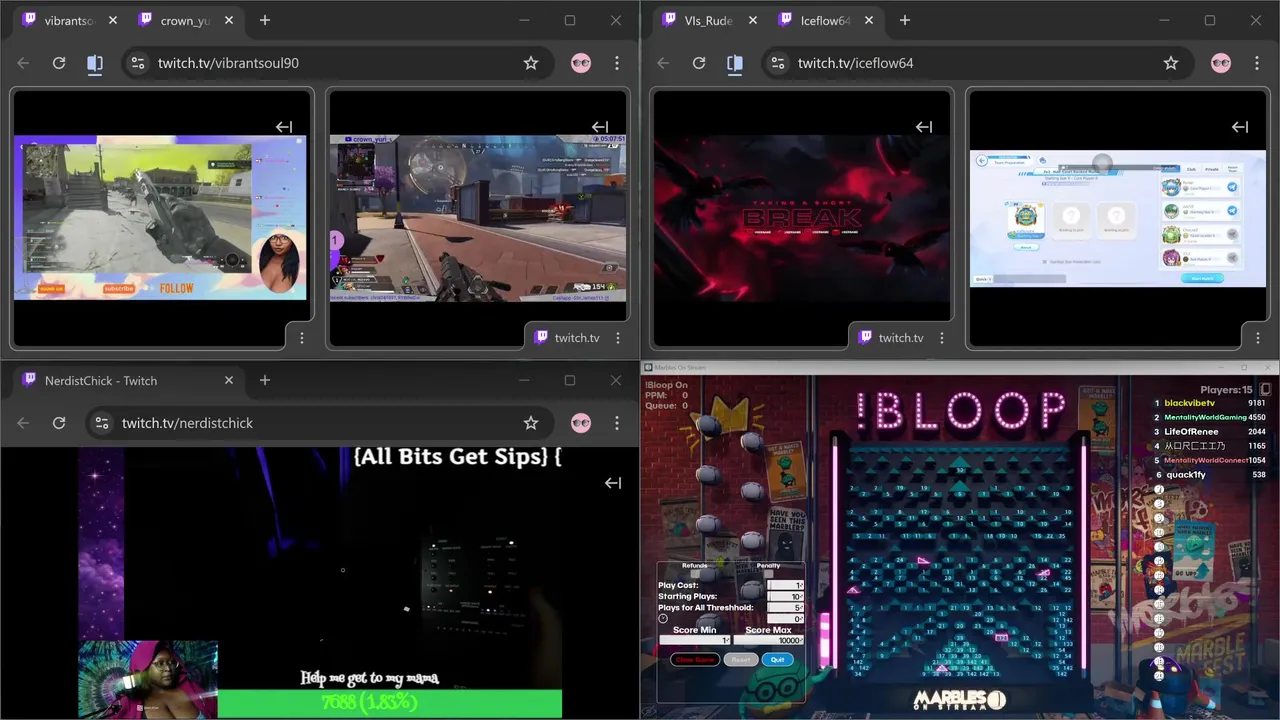View site info for twitch.tv/nerdistchick
The image size is (1280, 720).
click(x=102, y=423)
